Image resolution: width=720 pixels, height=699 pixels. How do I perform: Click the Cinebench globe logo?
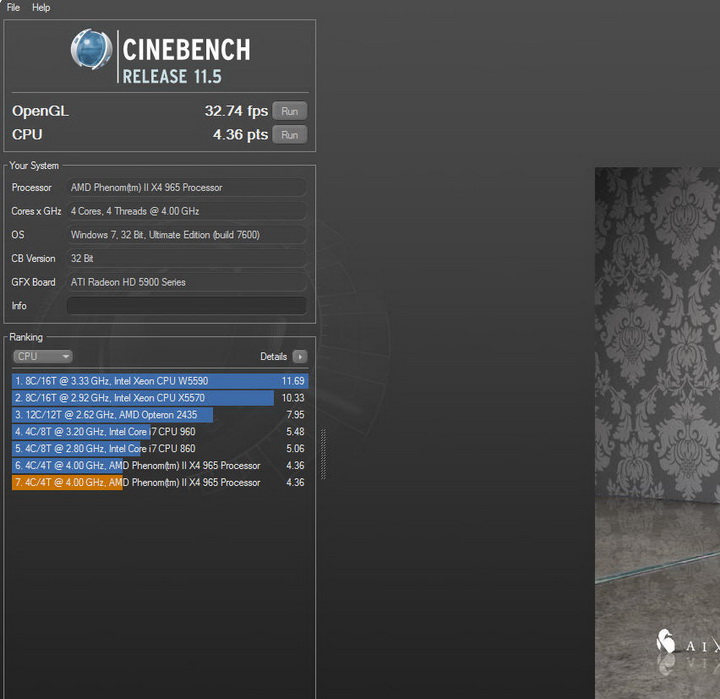click(91, 50)
